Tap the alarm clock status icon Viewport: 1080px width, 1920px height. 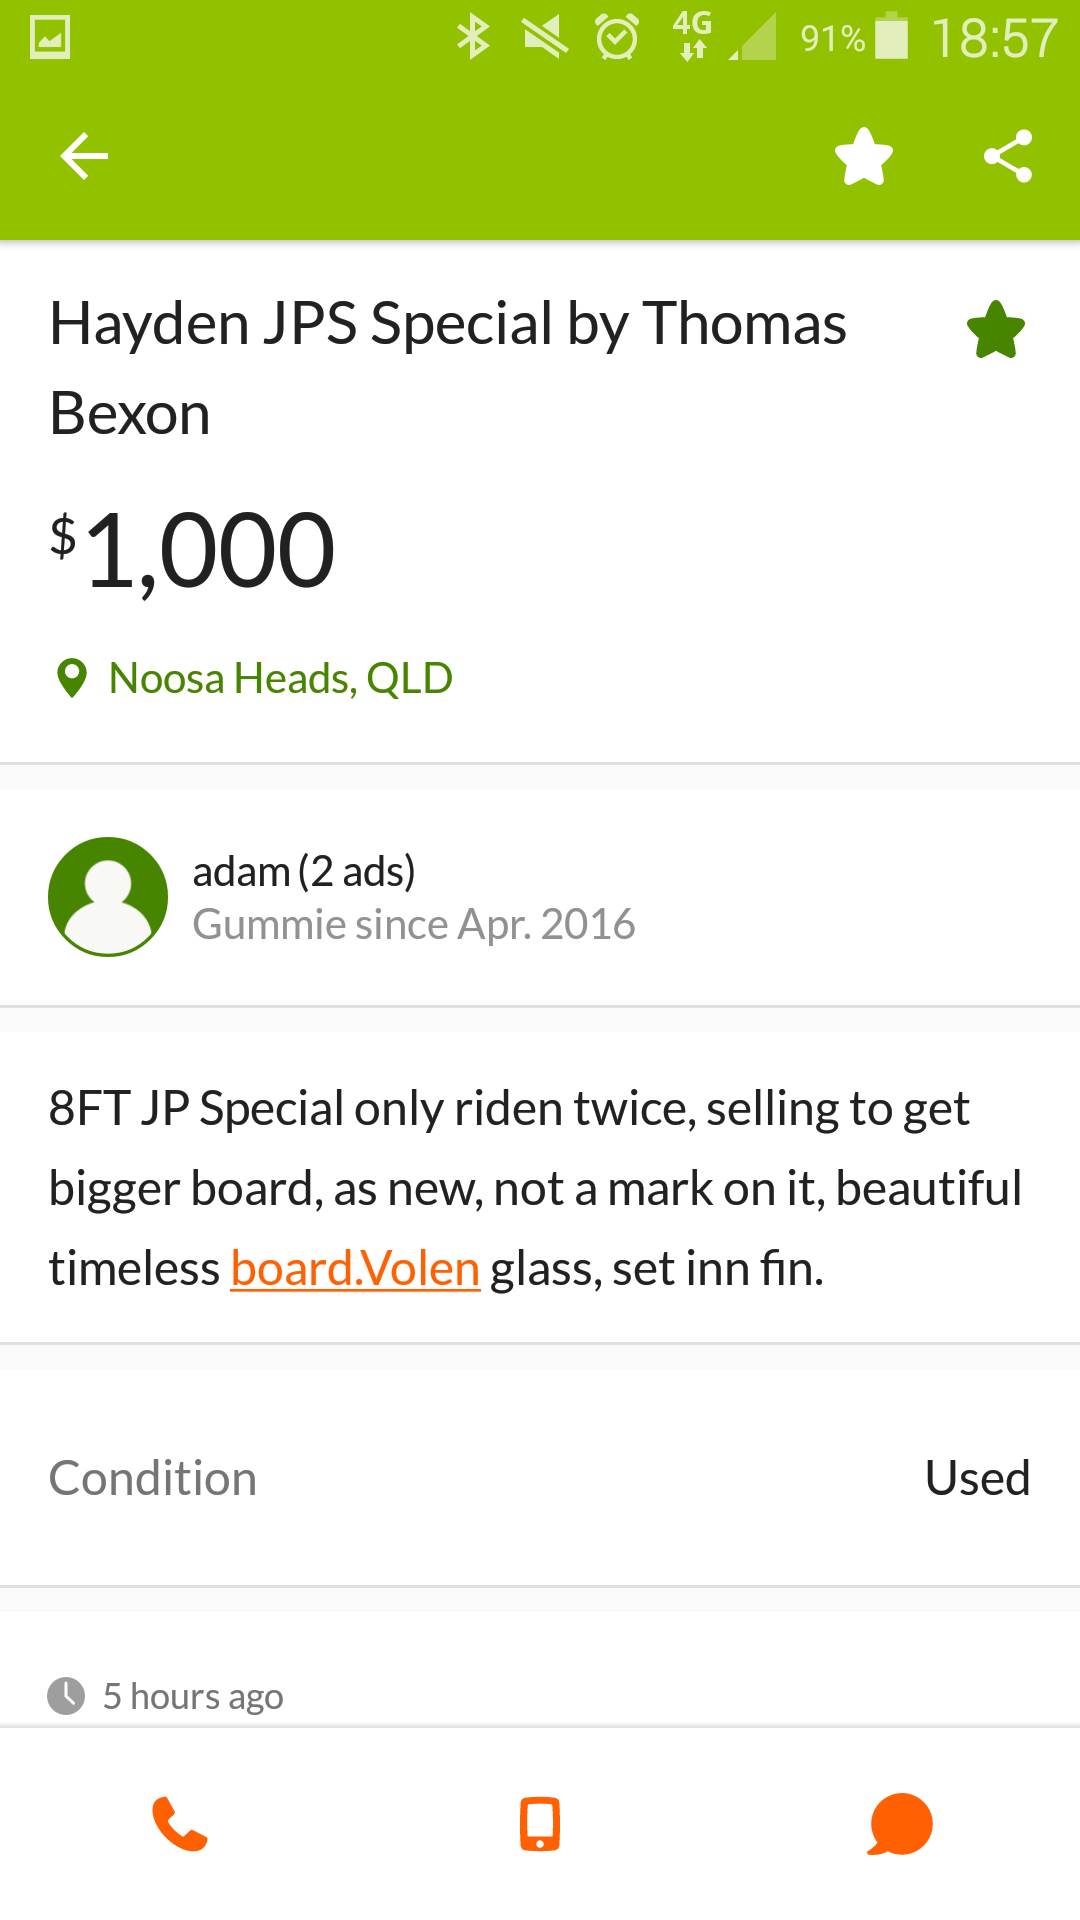(617, 38)
